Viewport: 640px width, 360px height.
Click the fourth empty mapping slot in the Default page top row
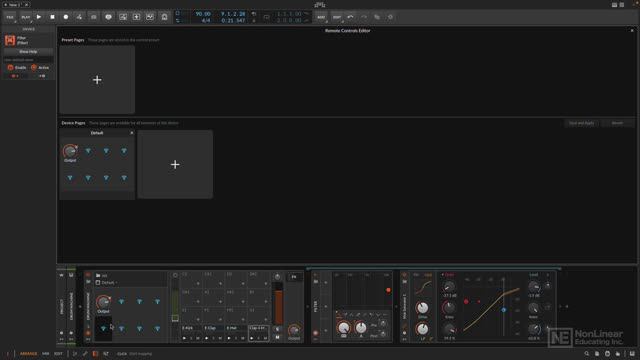point(124,151)
